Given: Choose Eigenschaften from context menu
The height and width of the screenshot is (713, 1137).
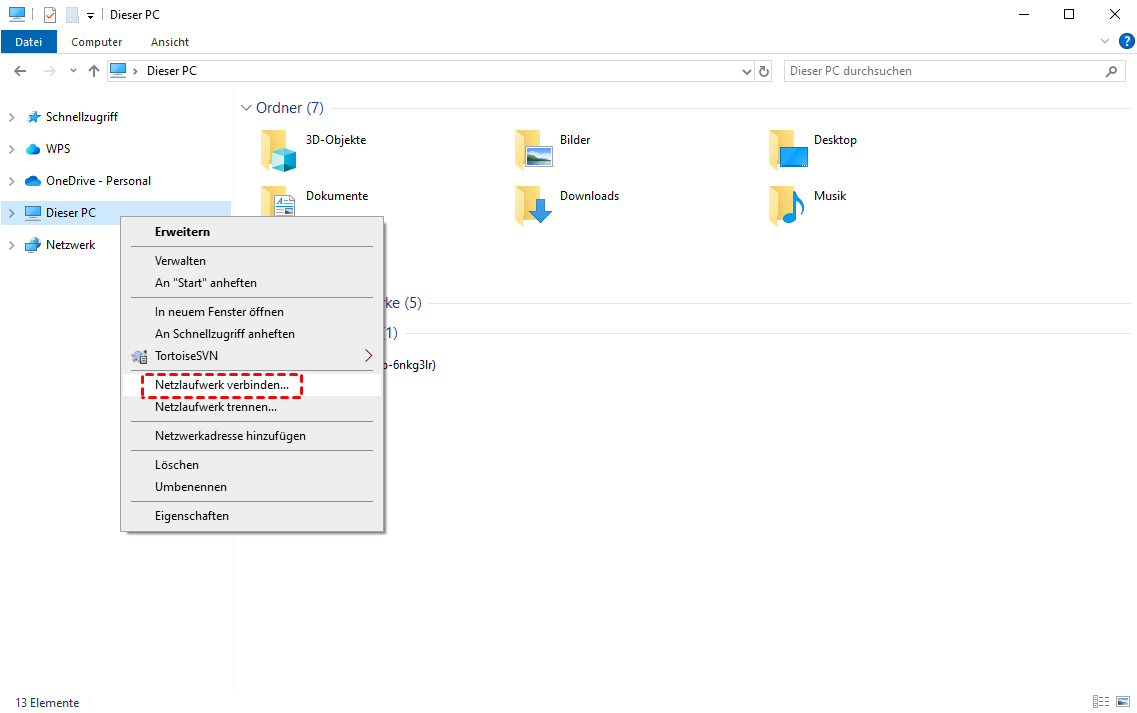Looking at the screenshot, I should click(252, 516).
